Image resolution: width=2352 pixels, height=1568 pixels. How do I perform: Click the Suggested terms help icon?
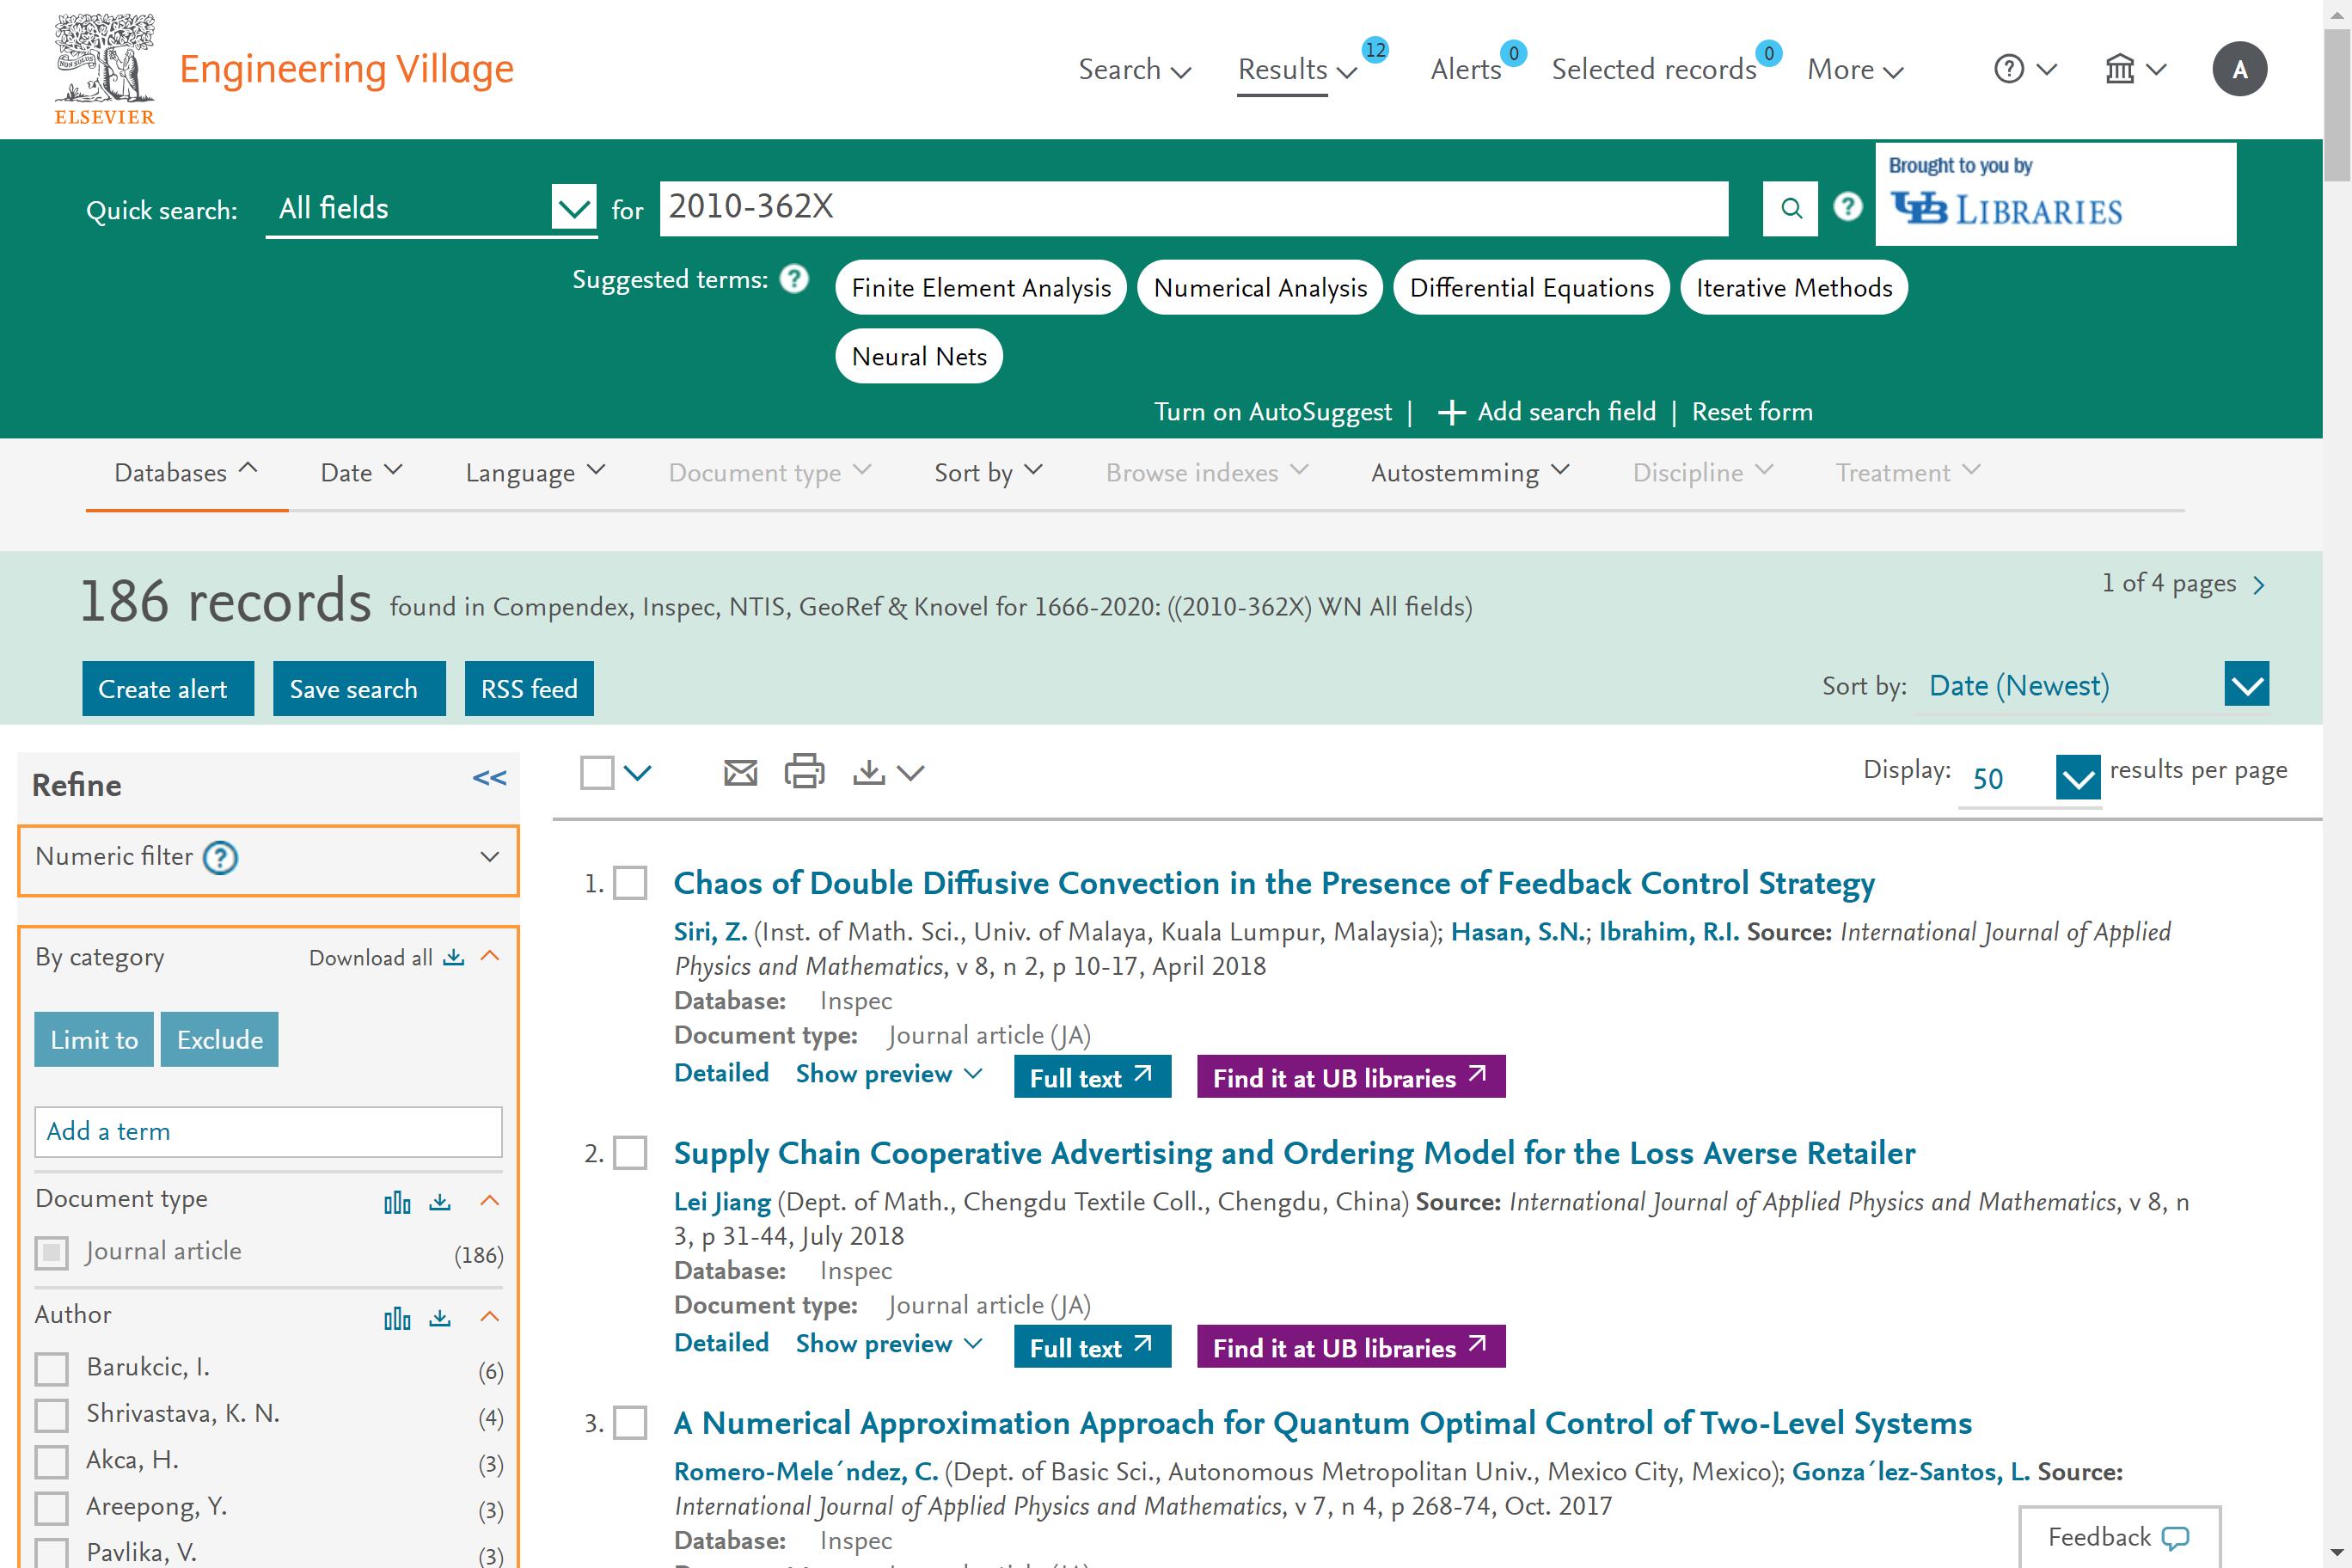(x=794, y=279)
